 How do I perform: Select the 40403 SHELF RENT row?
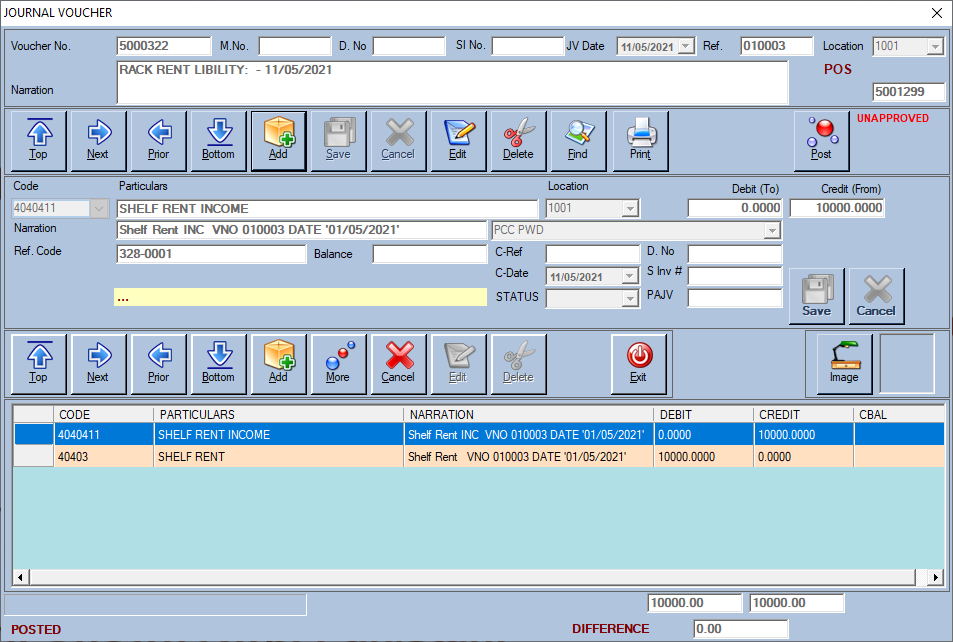point(479,457)
